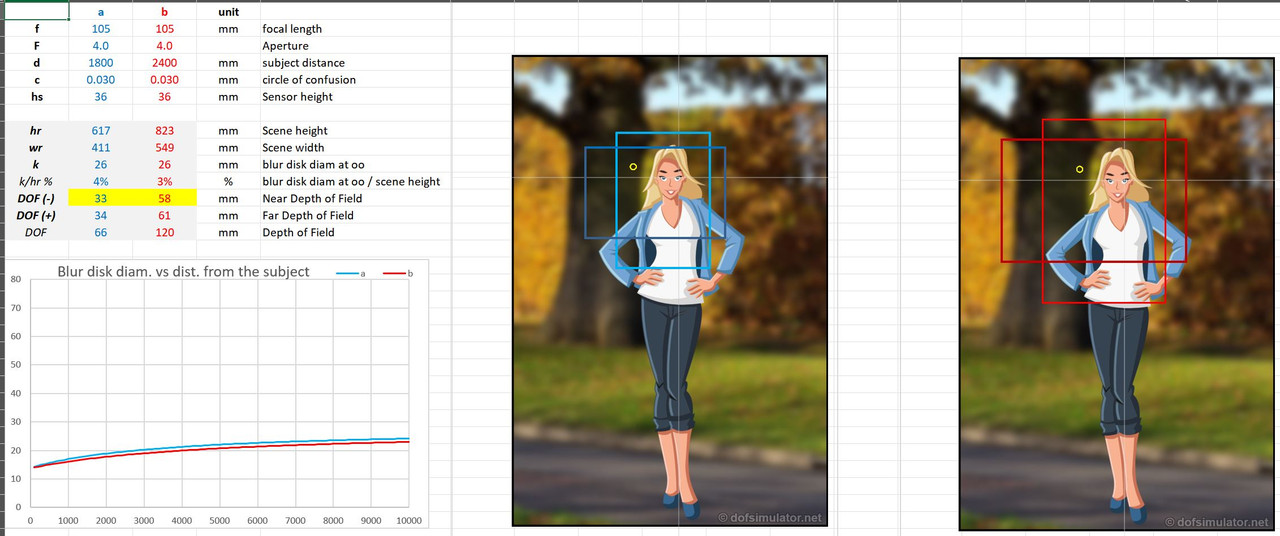Select the 'DOF (-)' row label cell

tap(36, 199)
